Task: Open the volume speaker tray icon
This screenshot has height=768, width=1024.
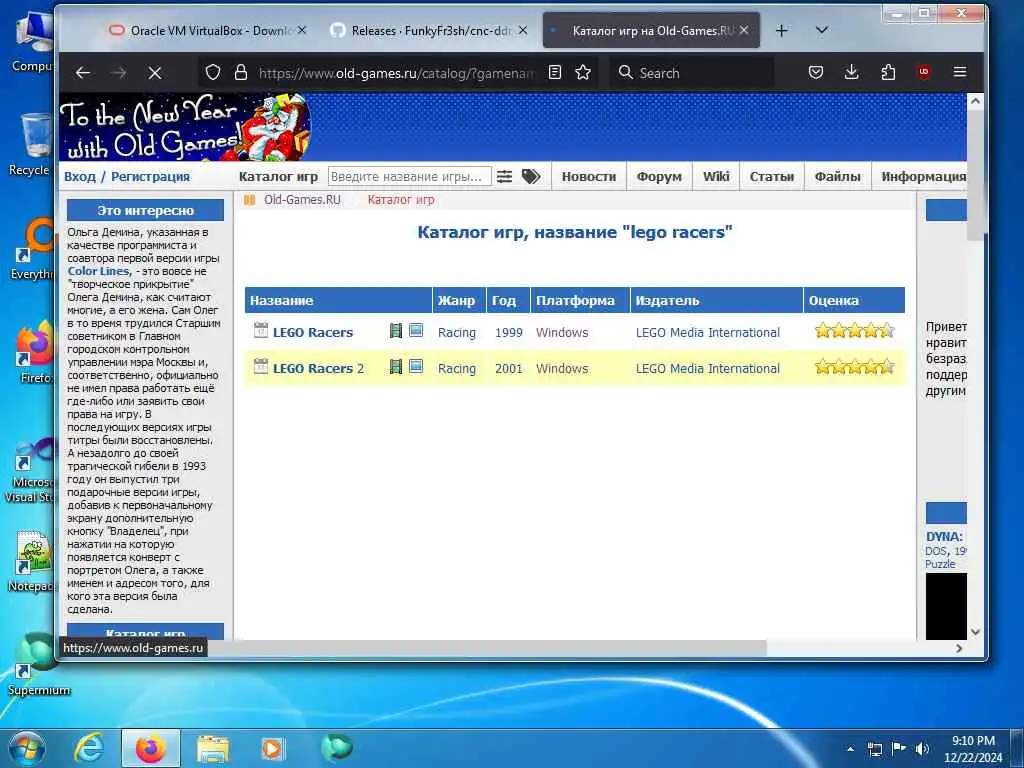Action: [922, 748]
